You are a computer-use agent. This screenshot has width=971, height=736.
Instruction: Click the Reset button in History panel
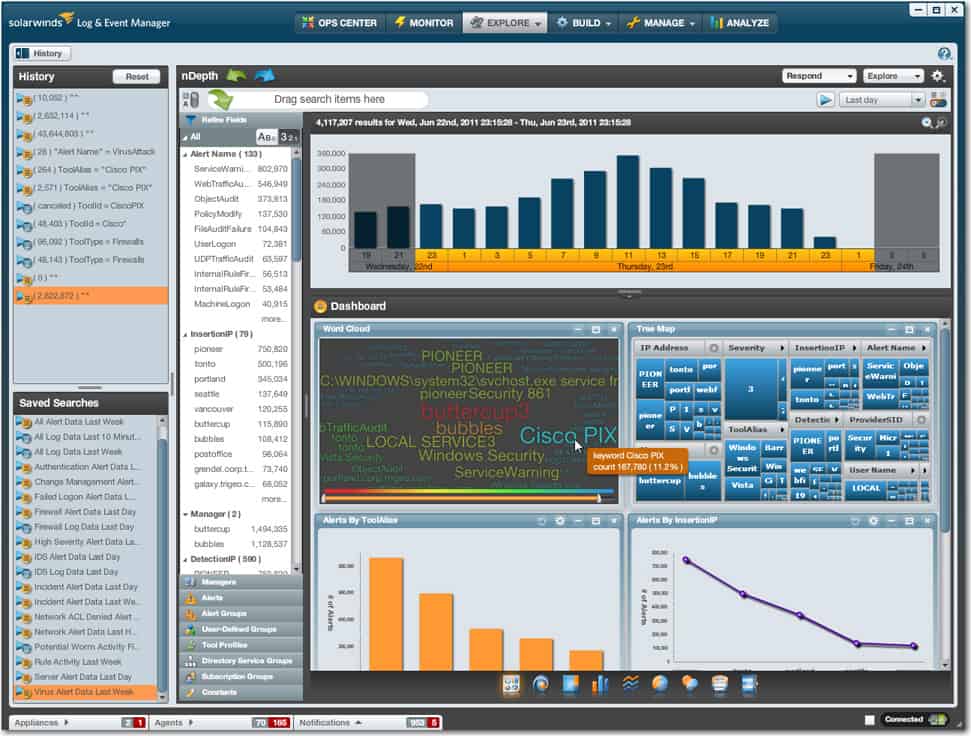[137, 76]
